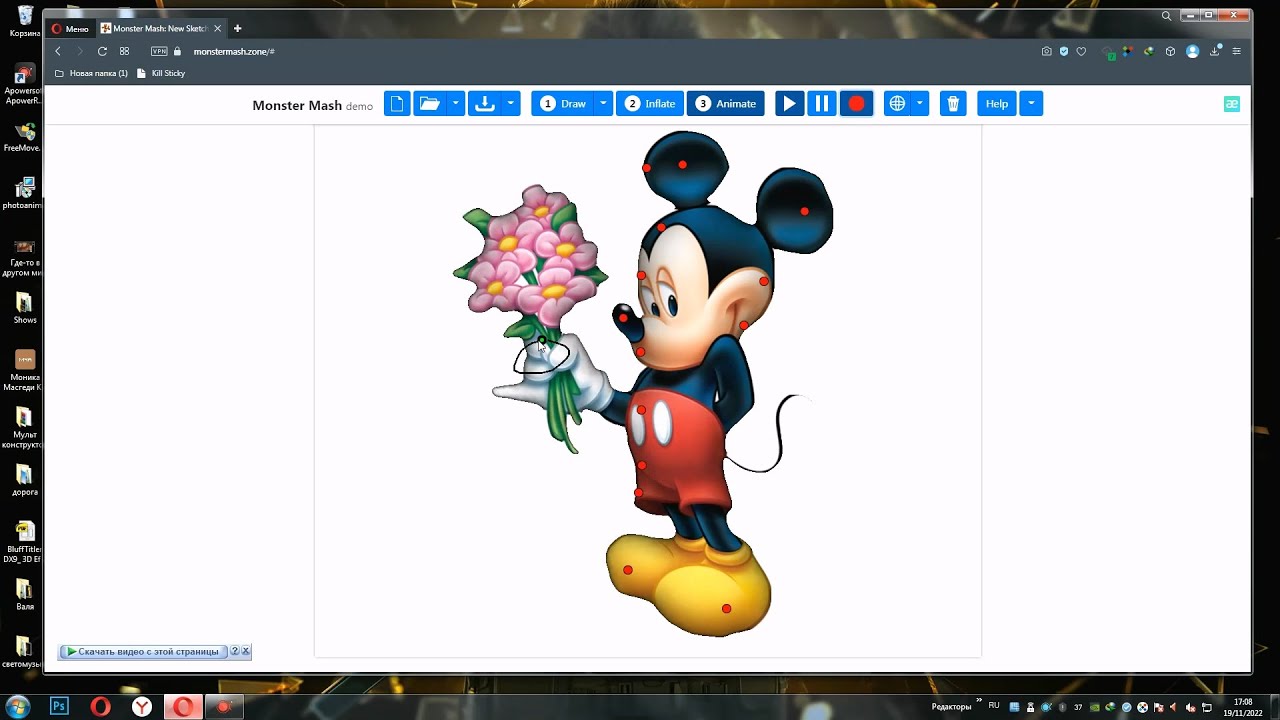Go back with the browser back arrow
Image resolution: width=1280 pixels, height=720 pixels.
[x=58, y=51]
